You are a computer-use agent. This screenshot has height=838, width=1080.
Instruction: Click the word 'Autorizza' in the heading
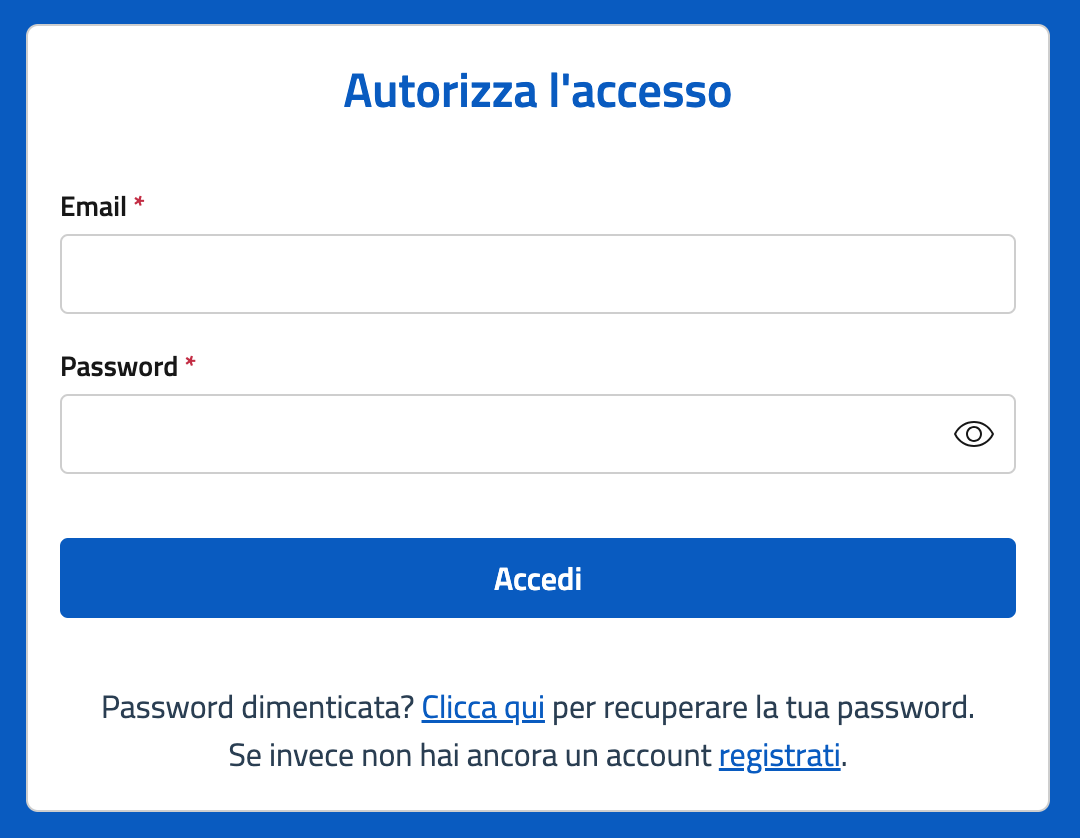439,92
